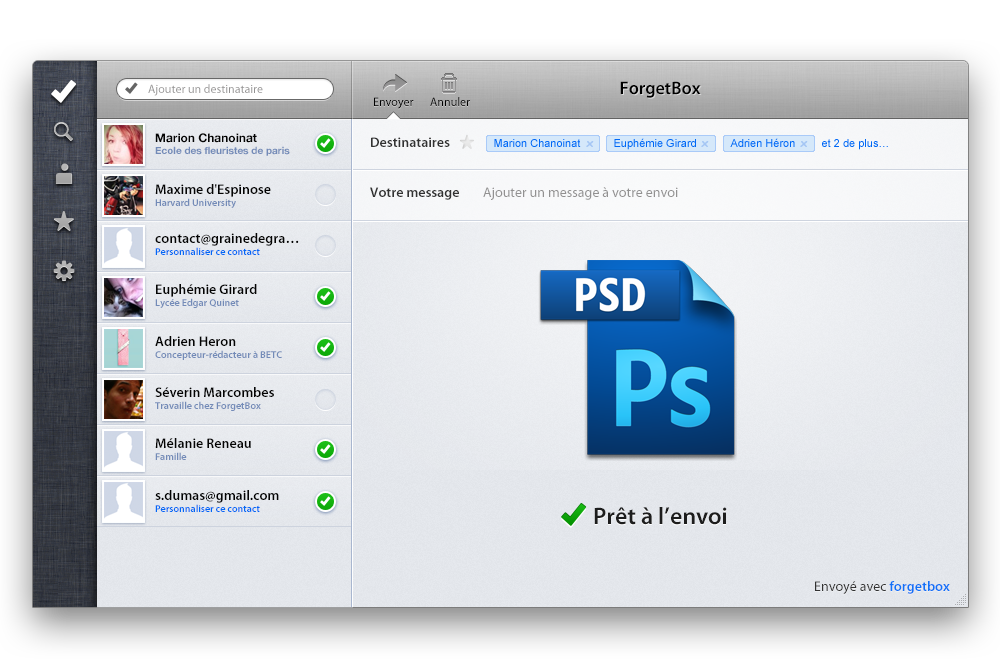The image size is (1000, 667).
Task: Click the star next to Destinataires
Action: pos(467,142)
